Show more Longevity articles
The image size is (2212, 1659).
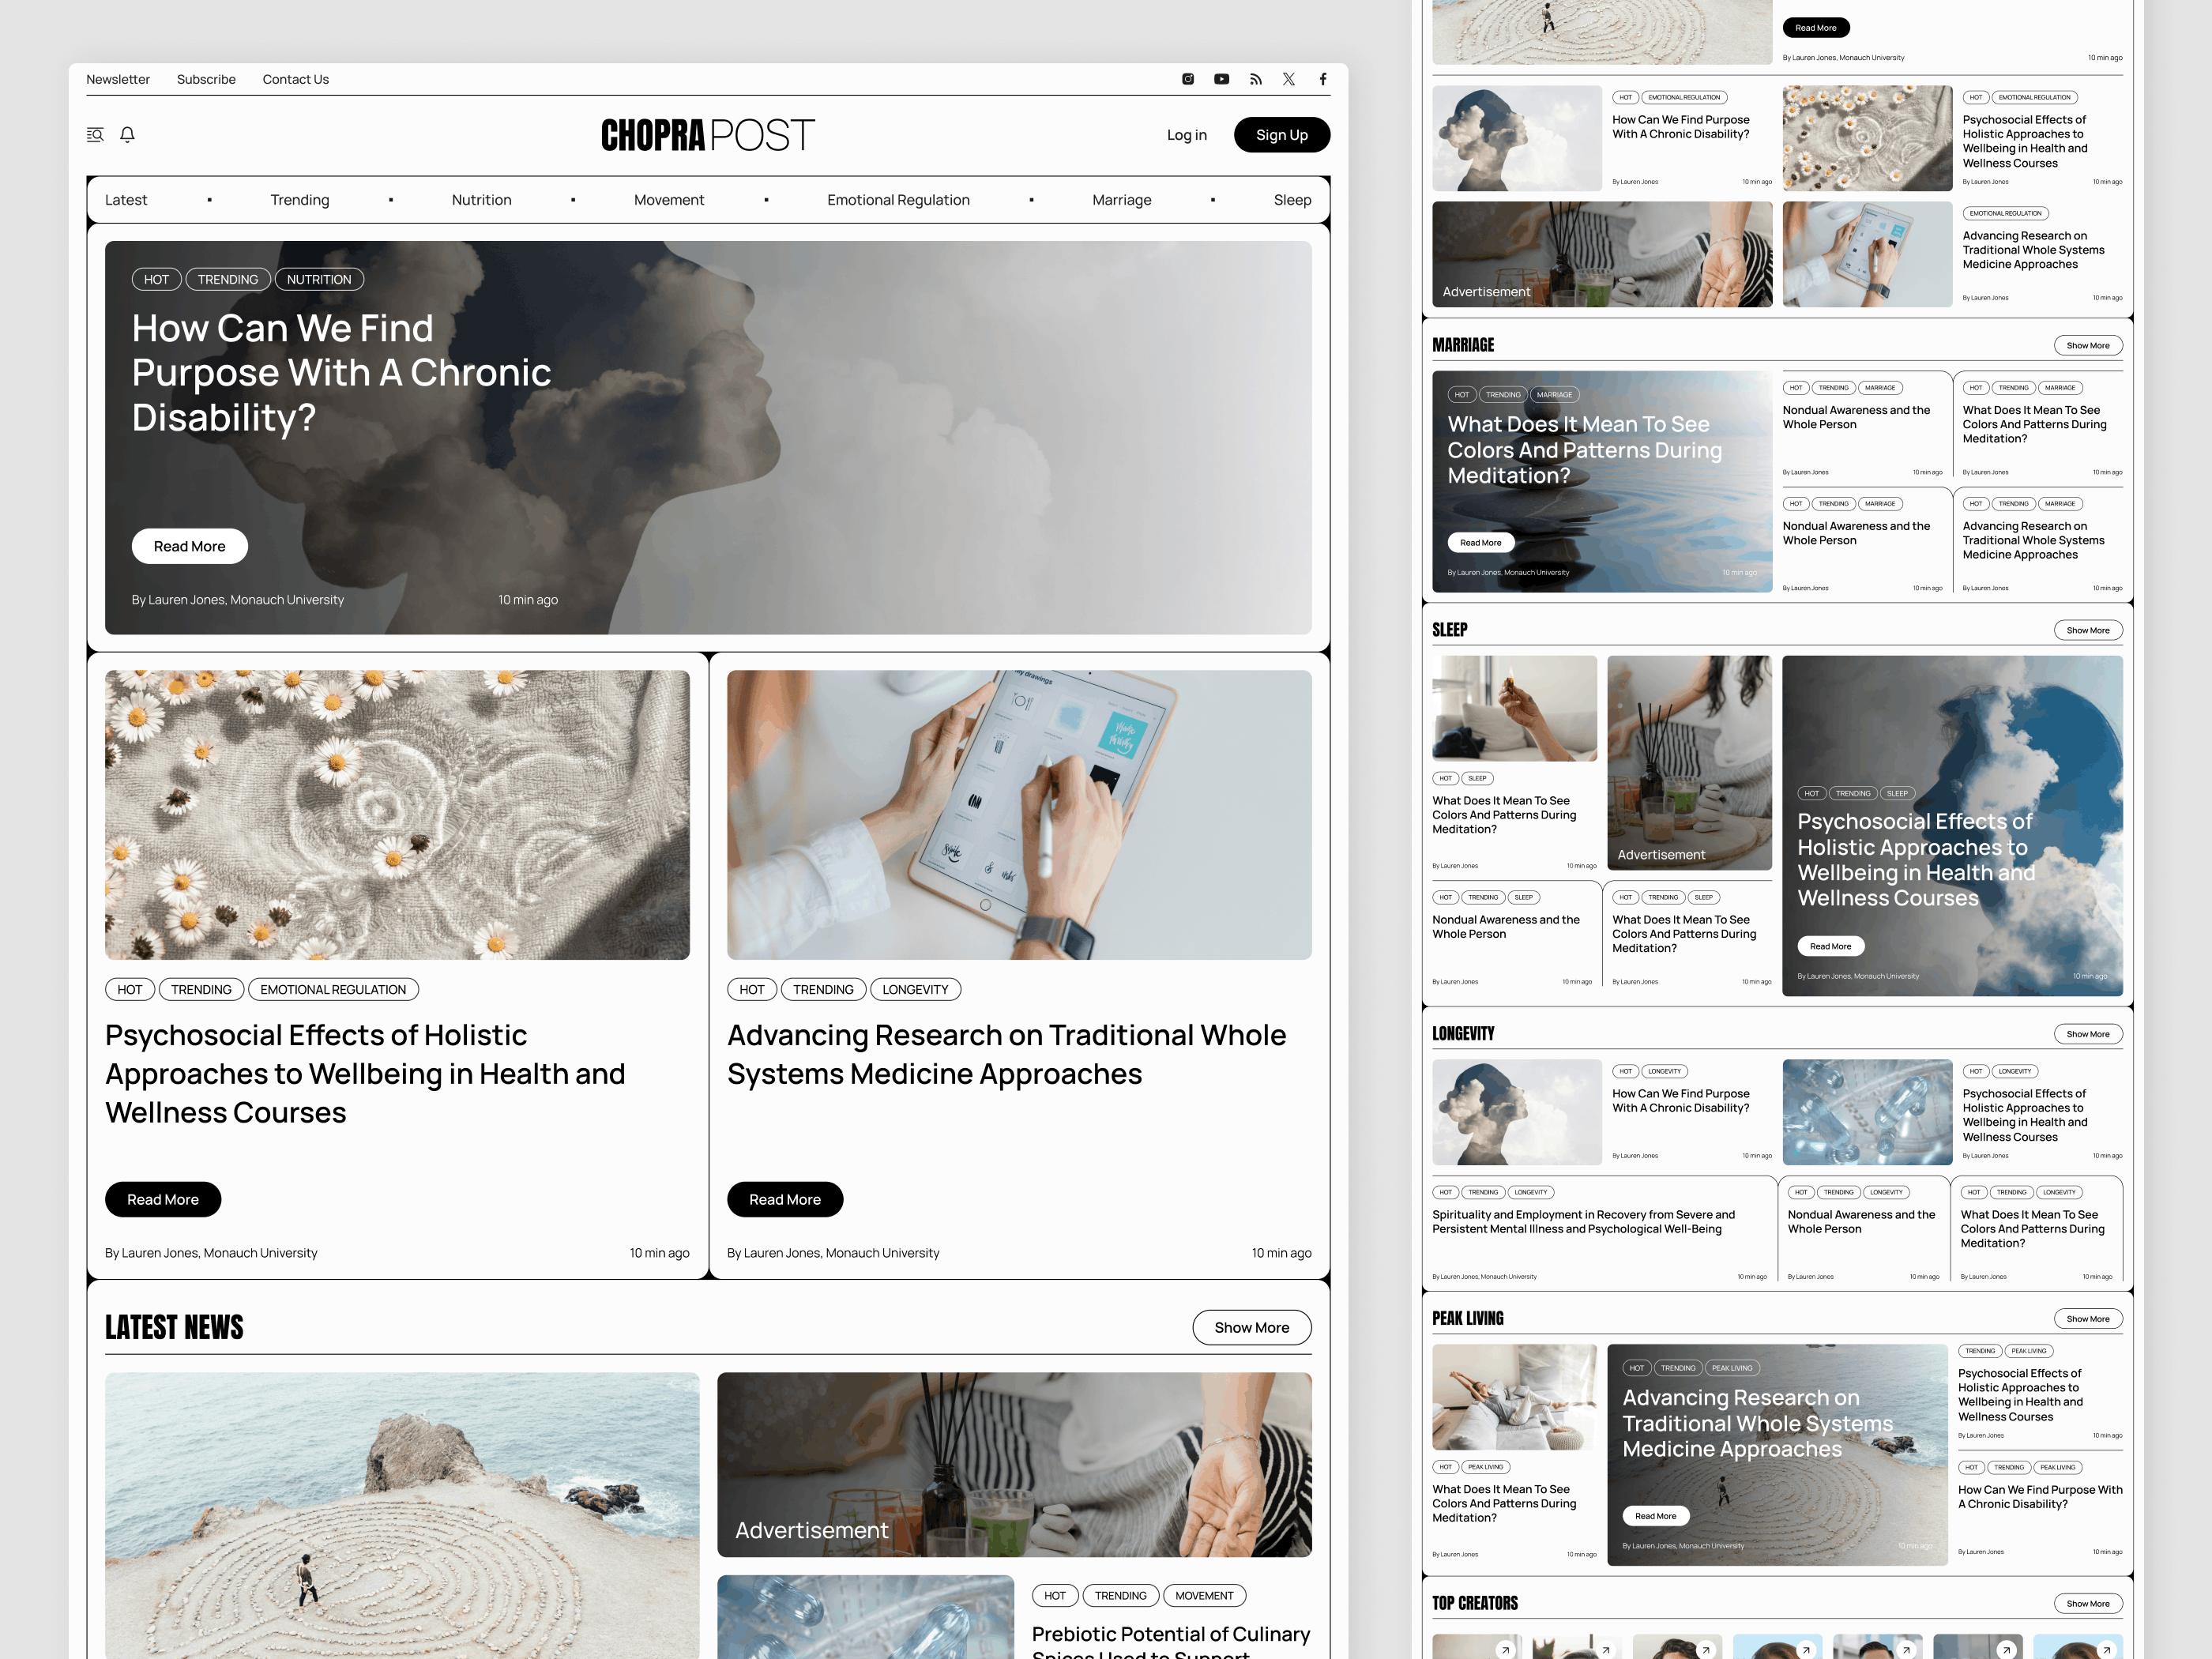click(2087, 1034)
